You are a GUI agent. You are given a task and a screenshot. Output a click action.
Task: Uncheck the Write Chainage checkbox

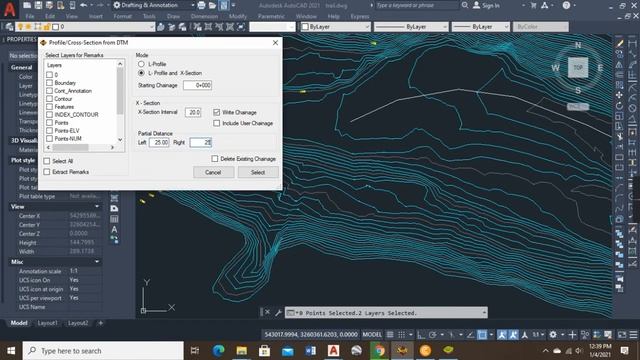point(216,112)
